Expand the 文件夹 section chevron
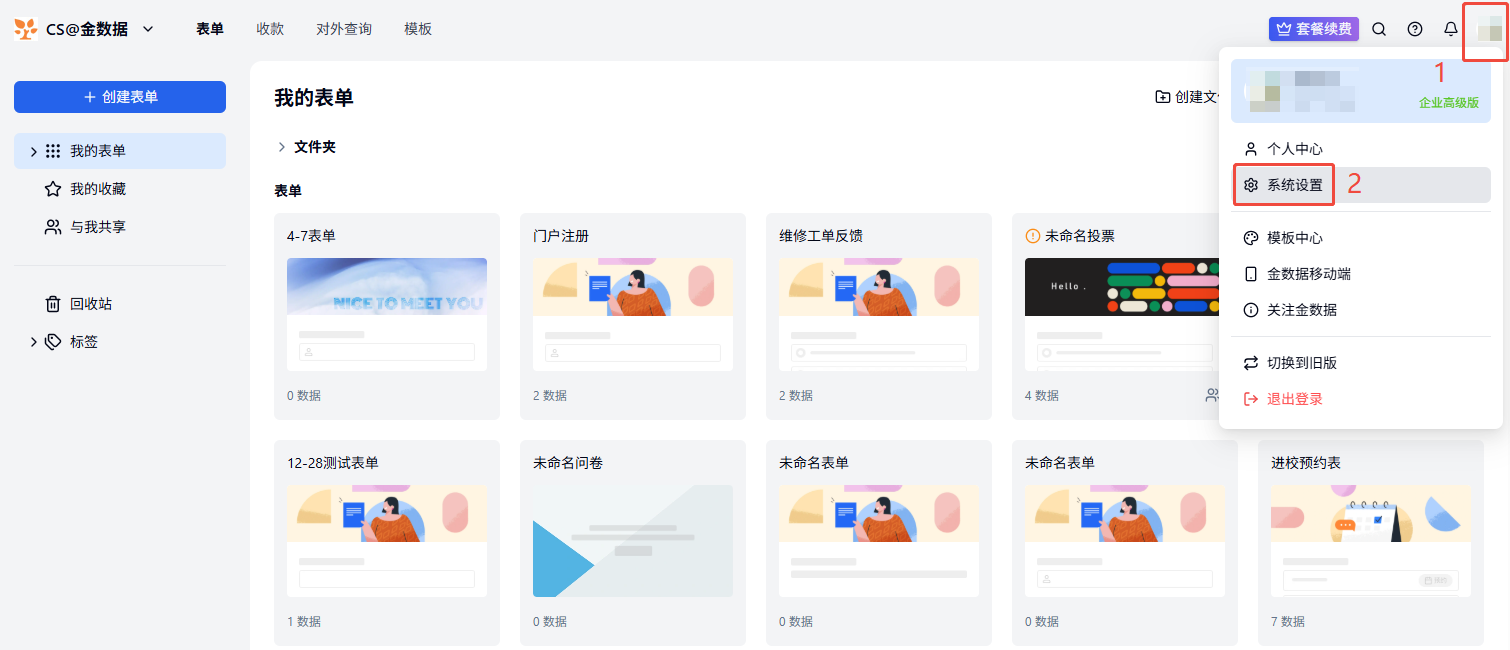Image resolution: width=1510 pixels, height=650 pixels. click(282, 147)
